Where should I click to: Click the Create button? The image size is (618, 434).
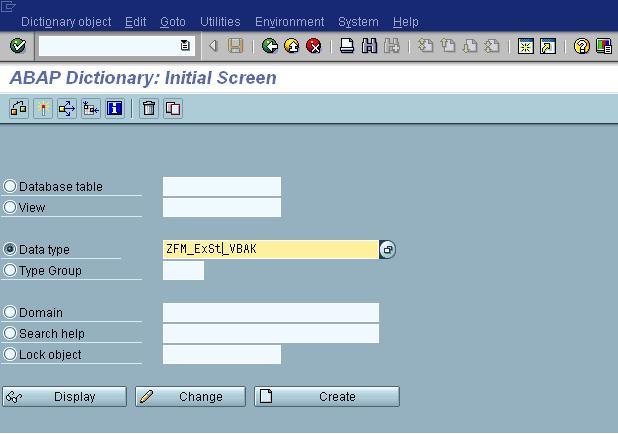327,397
